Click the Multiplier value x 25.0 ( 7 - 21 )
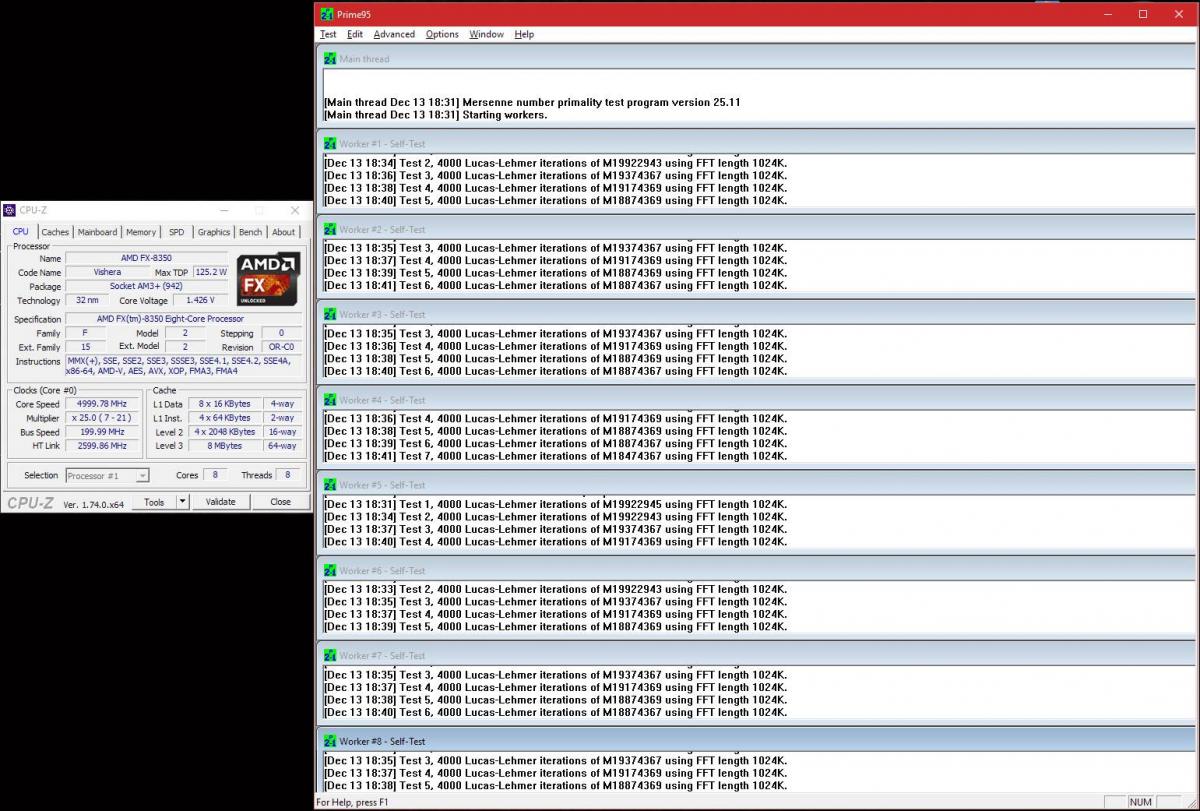 pos(102,418)
